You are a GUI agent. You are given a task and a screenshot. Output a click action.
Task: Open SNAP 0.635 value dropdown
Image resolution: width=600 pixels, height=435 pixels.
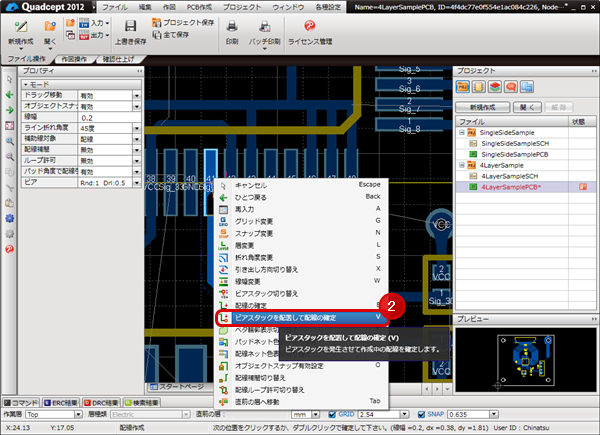pos(494,414)
